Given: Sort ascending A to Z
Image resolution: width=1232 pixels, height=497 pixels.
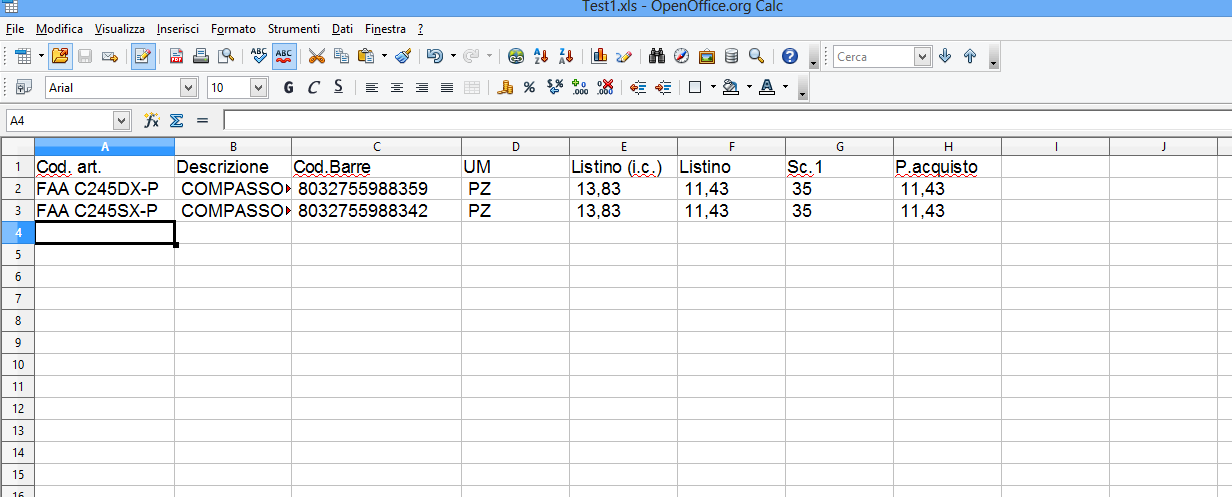Looking at the screenshot, I should (x=541, y=57).
